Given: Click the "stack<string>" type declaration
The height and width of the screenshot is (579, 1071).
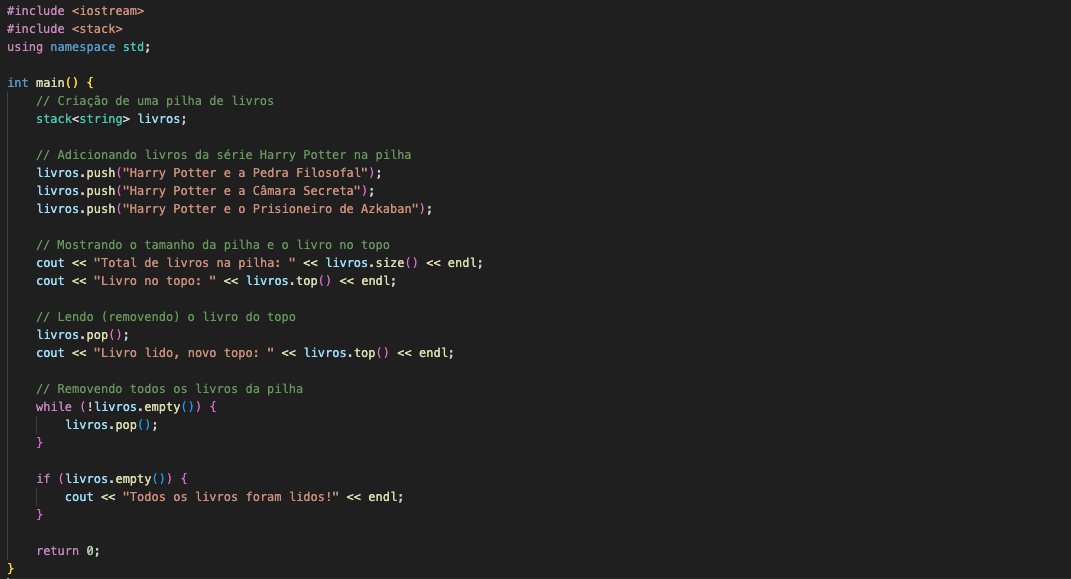Looking at the screenshot, I should pos(83,119).
